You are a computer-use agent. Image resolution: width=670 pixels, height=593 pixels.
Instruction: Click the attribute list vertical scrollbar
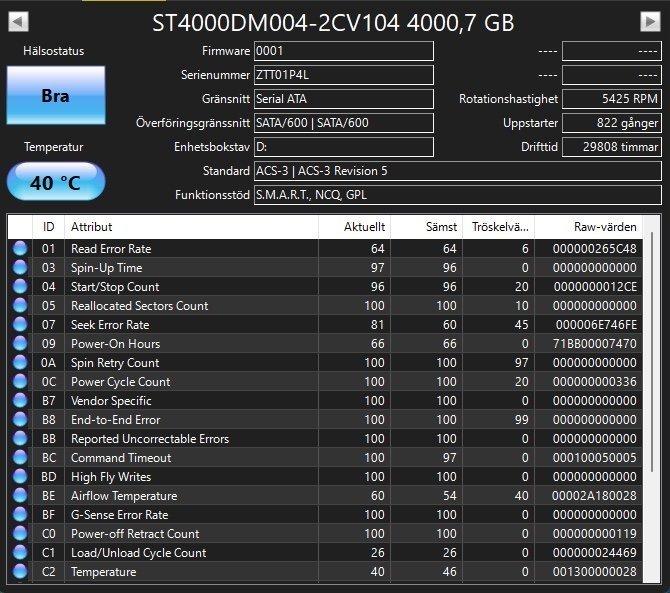pos(652,351)
